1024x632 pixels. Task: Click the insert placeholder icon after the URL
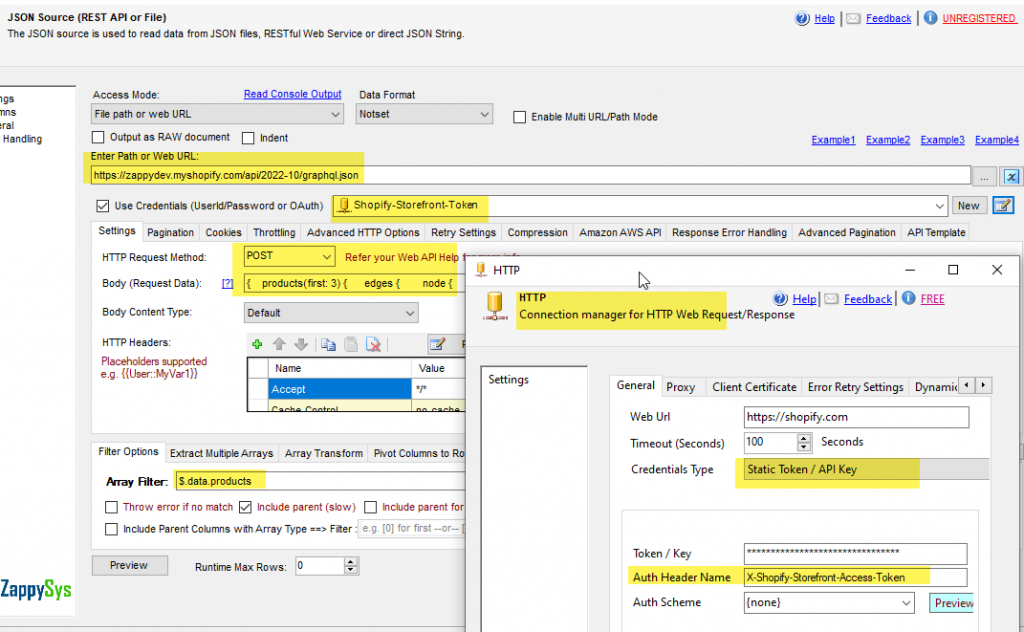pos(1011,176)
